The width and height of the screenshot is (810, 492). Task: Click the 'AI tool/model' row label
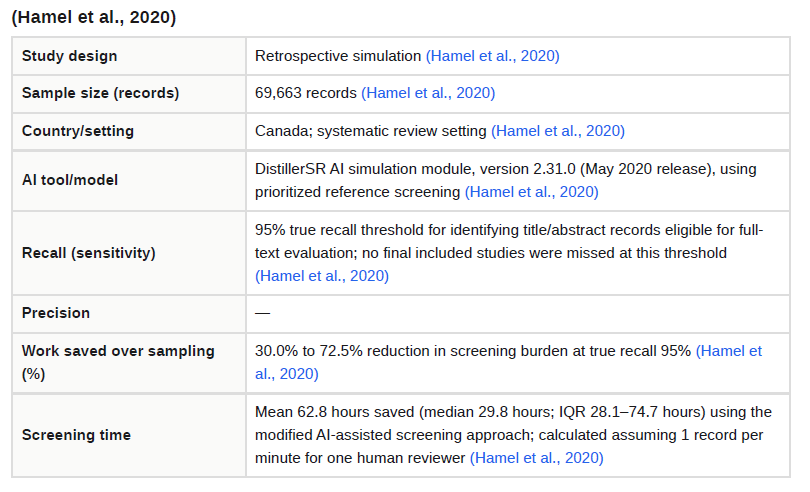[x=70, y=180]
